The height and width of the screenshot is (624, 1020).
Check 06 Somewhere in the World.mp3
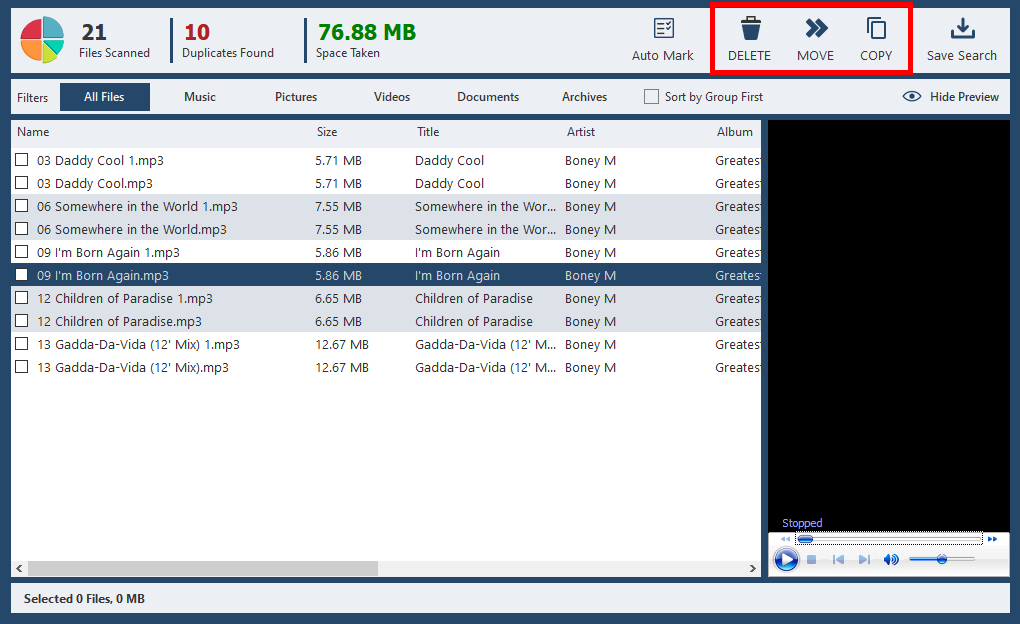(21, 229)
